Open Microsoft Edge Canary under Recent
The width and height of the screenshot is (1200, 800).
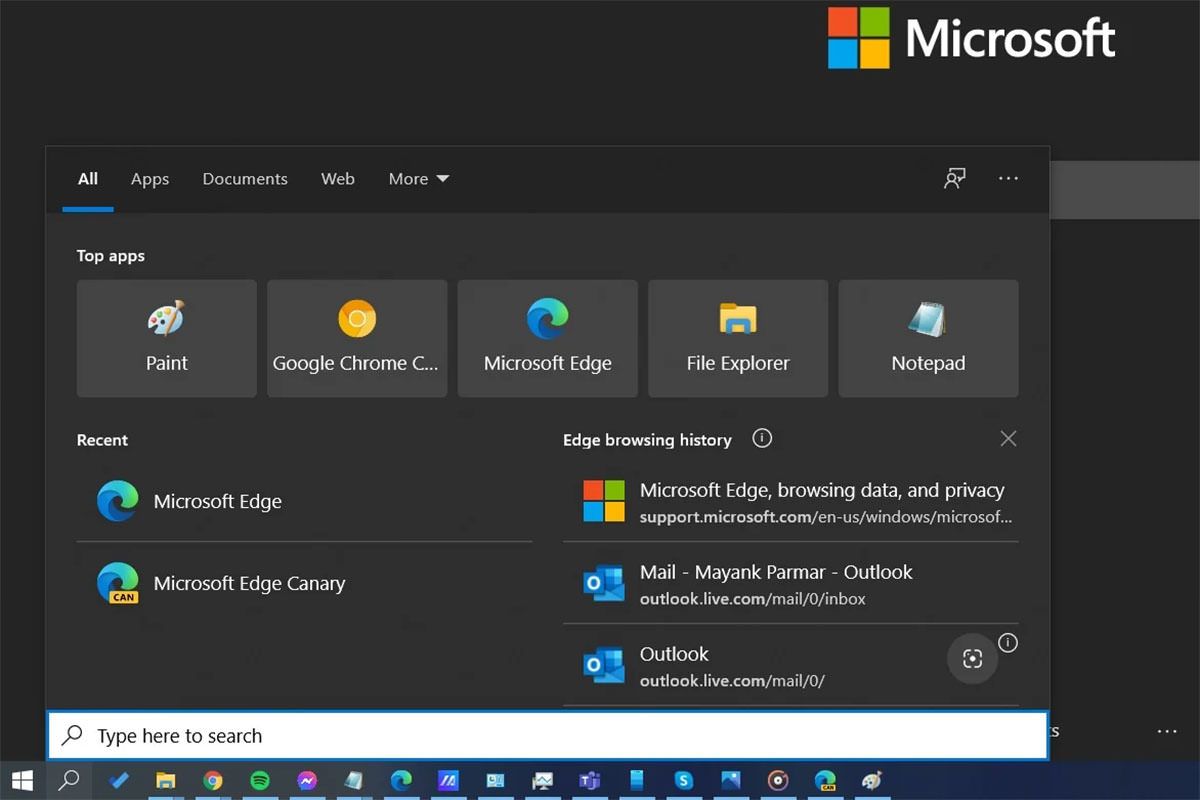tap(304, 583)
